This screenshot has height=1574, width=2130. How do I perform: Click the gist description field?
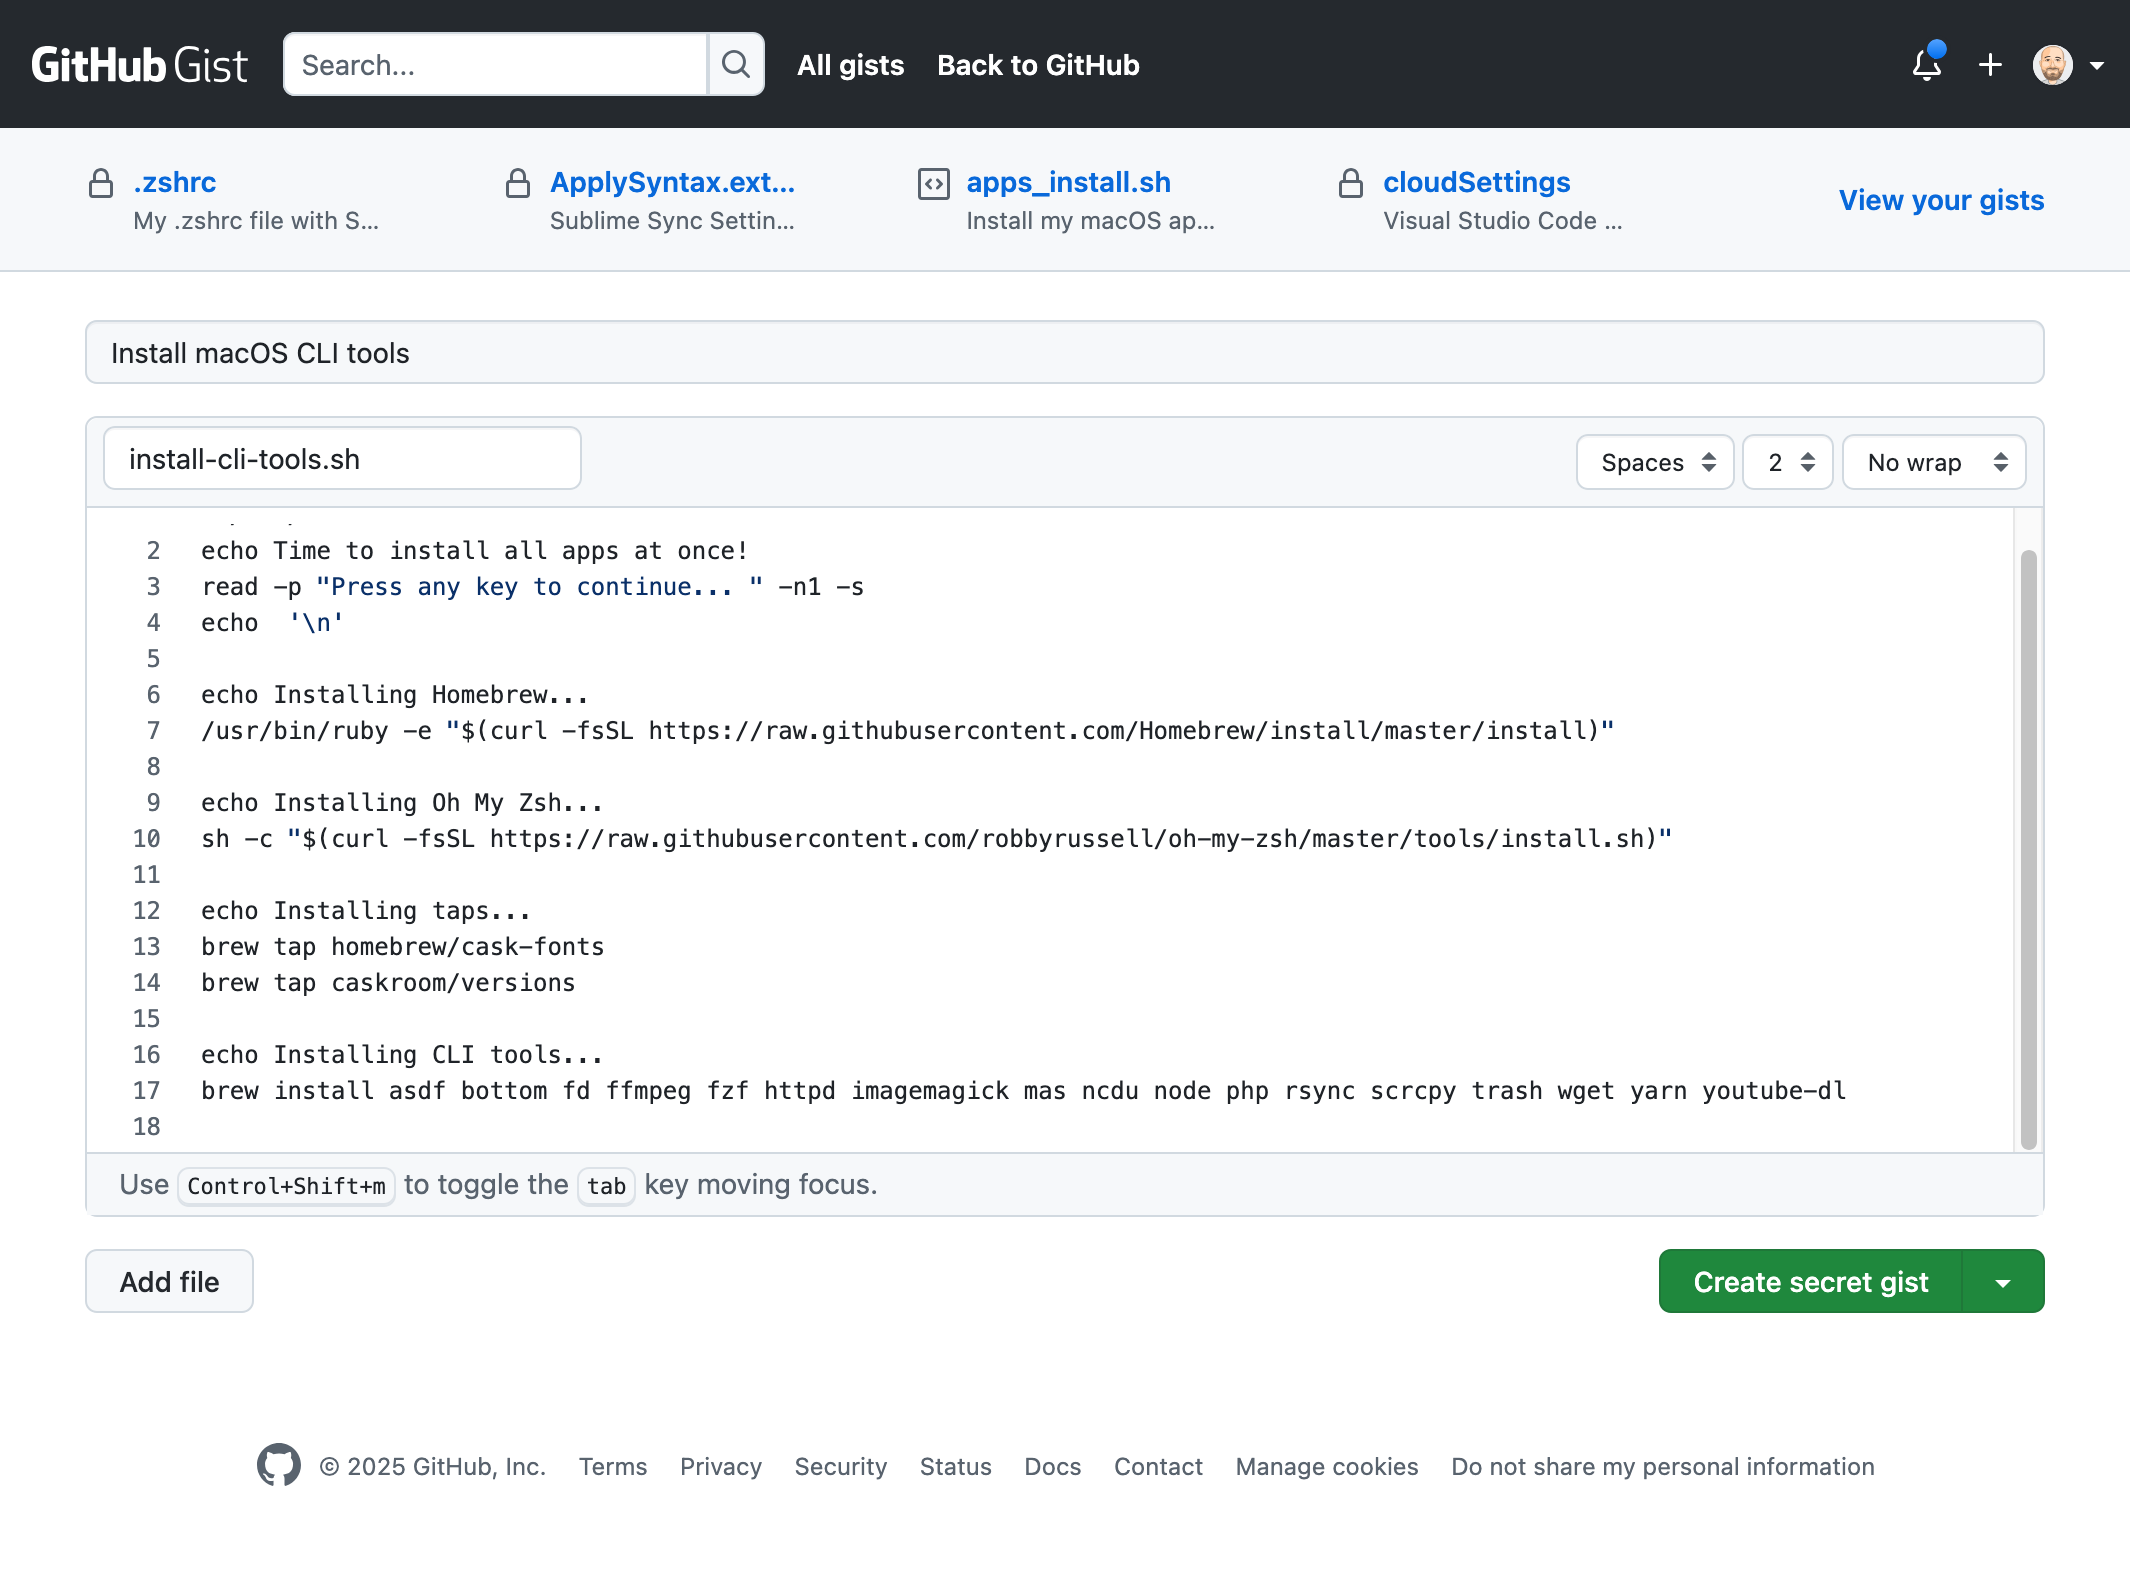tap(1063, 352)
